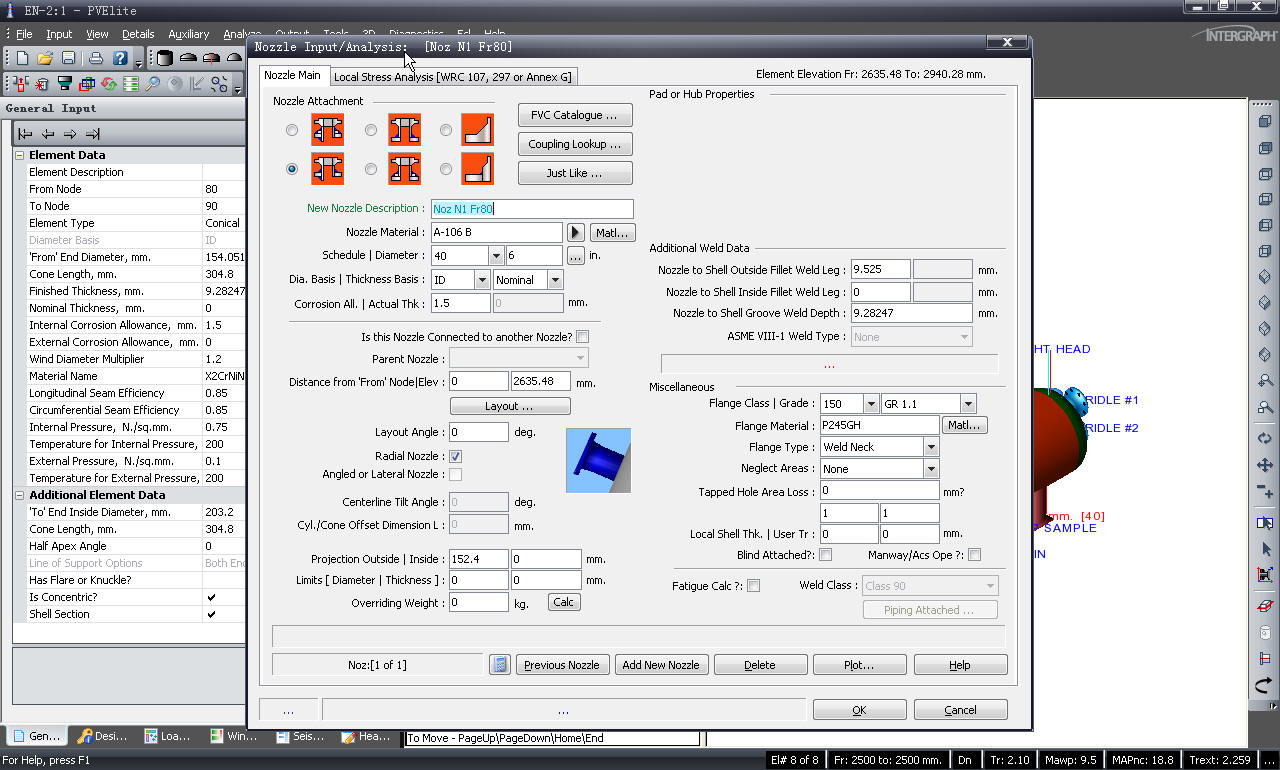Open a file with the folder icon

(x=45, y=59)
